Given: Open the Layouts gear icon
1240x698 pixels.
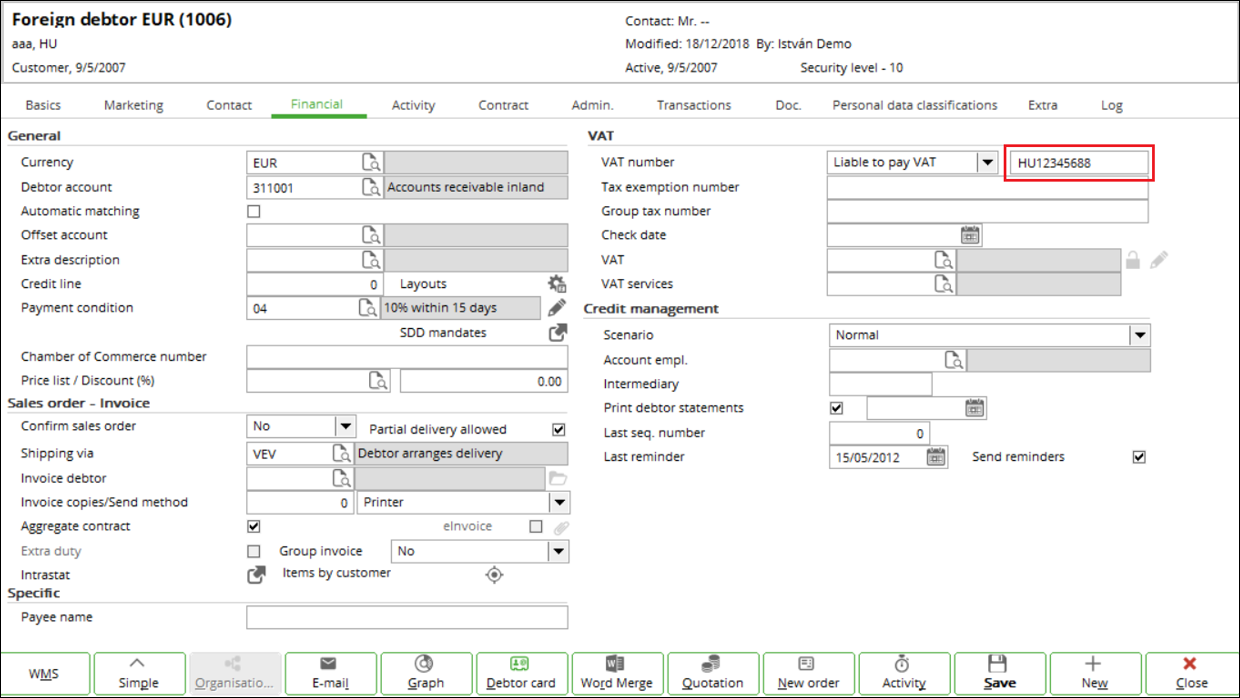Looking at the screenshot, I should tap(557, 284).
